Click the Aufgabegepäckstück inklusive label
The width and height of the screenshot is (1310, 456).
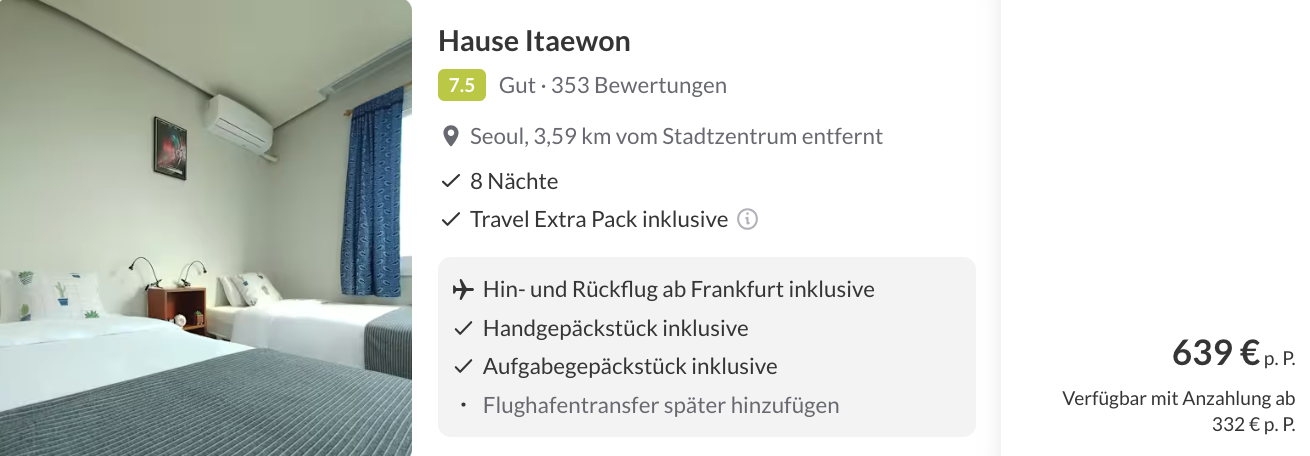[630, 367]
